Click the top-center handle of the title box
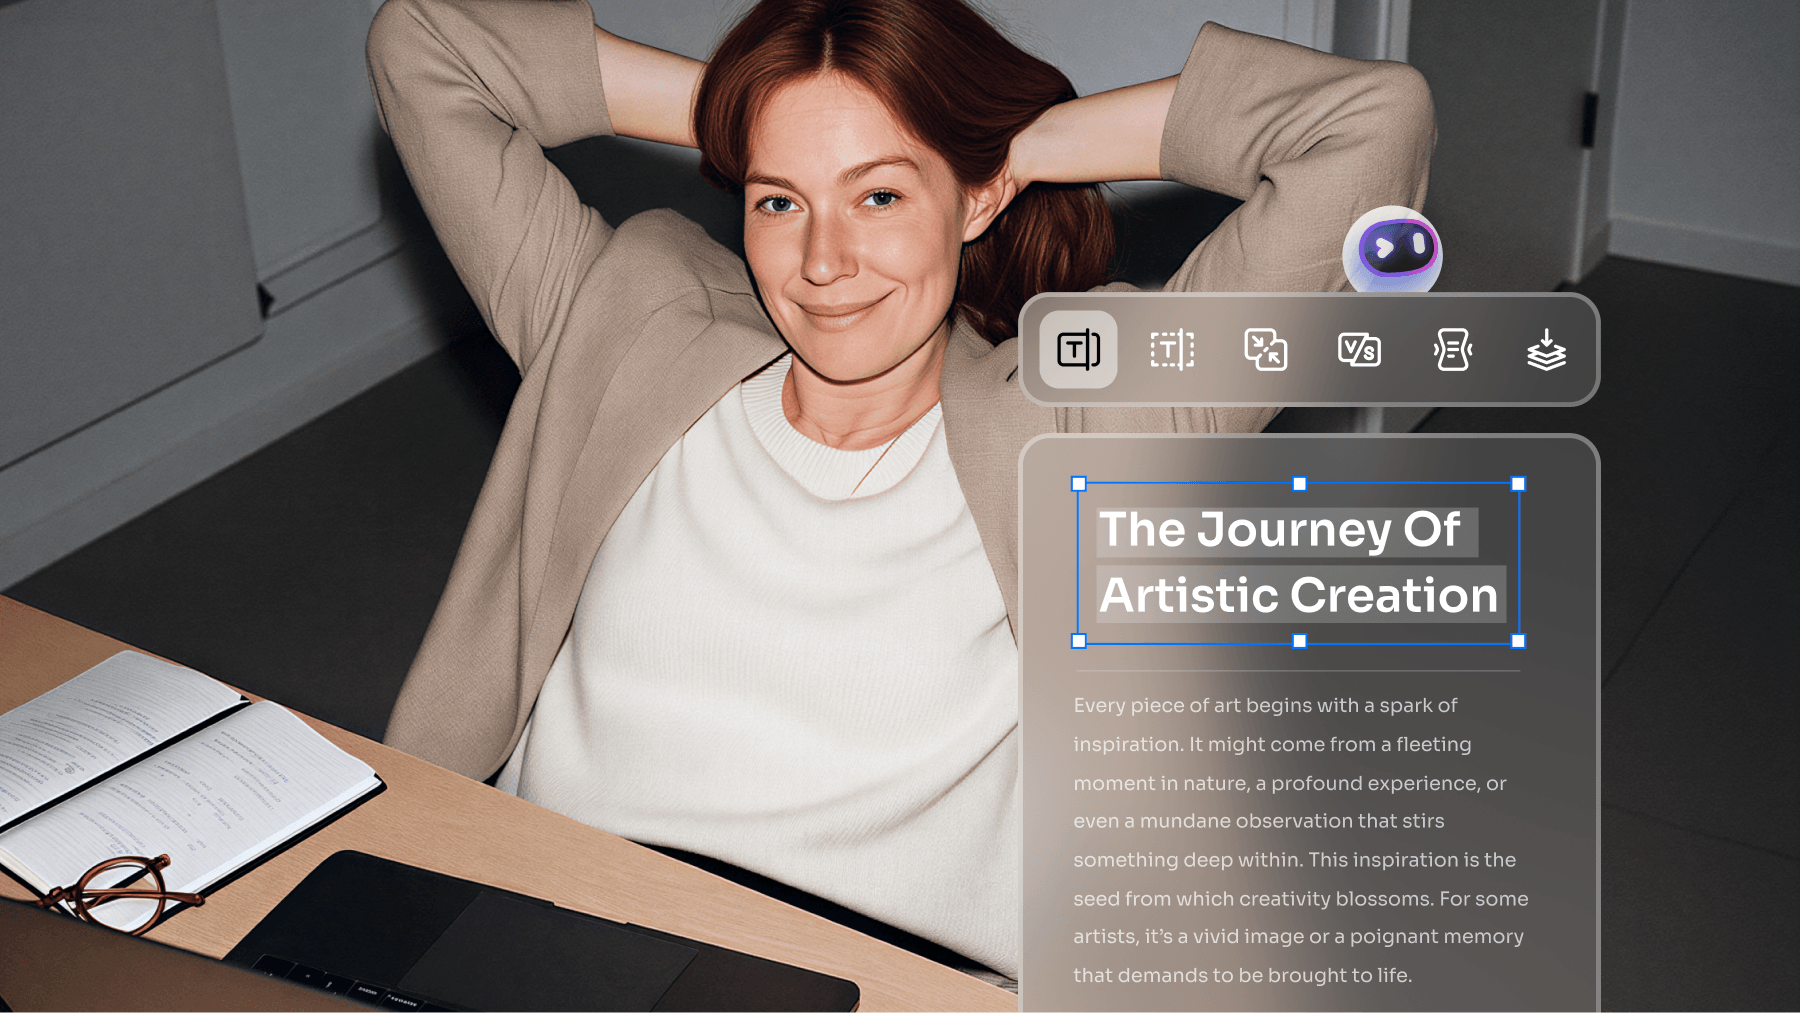This screenshot has width=1800, height=1013. pyautogui.click(x=1300, y=484)
